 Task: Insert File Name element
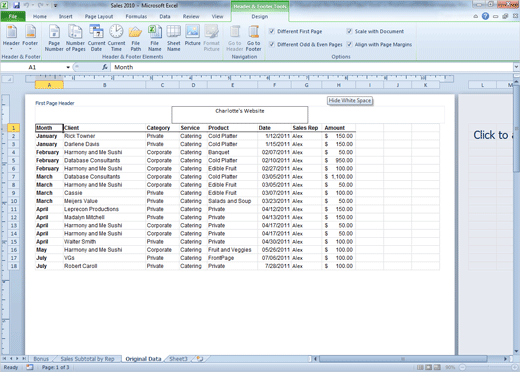(155, 38)
